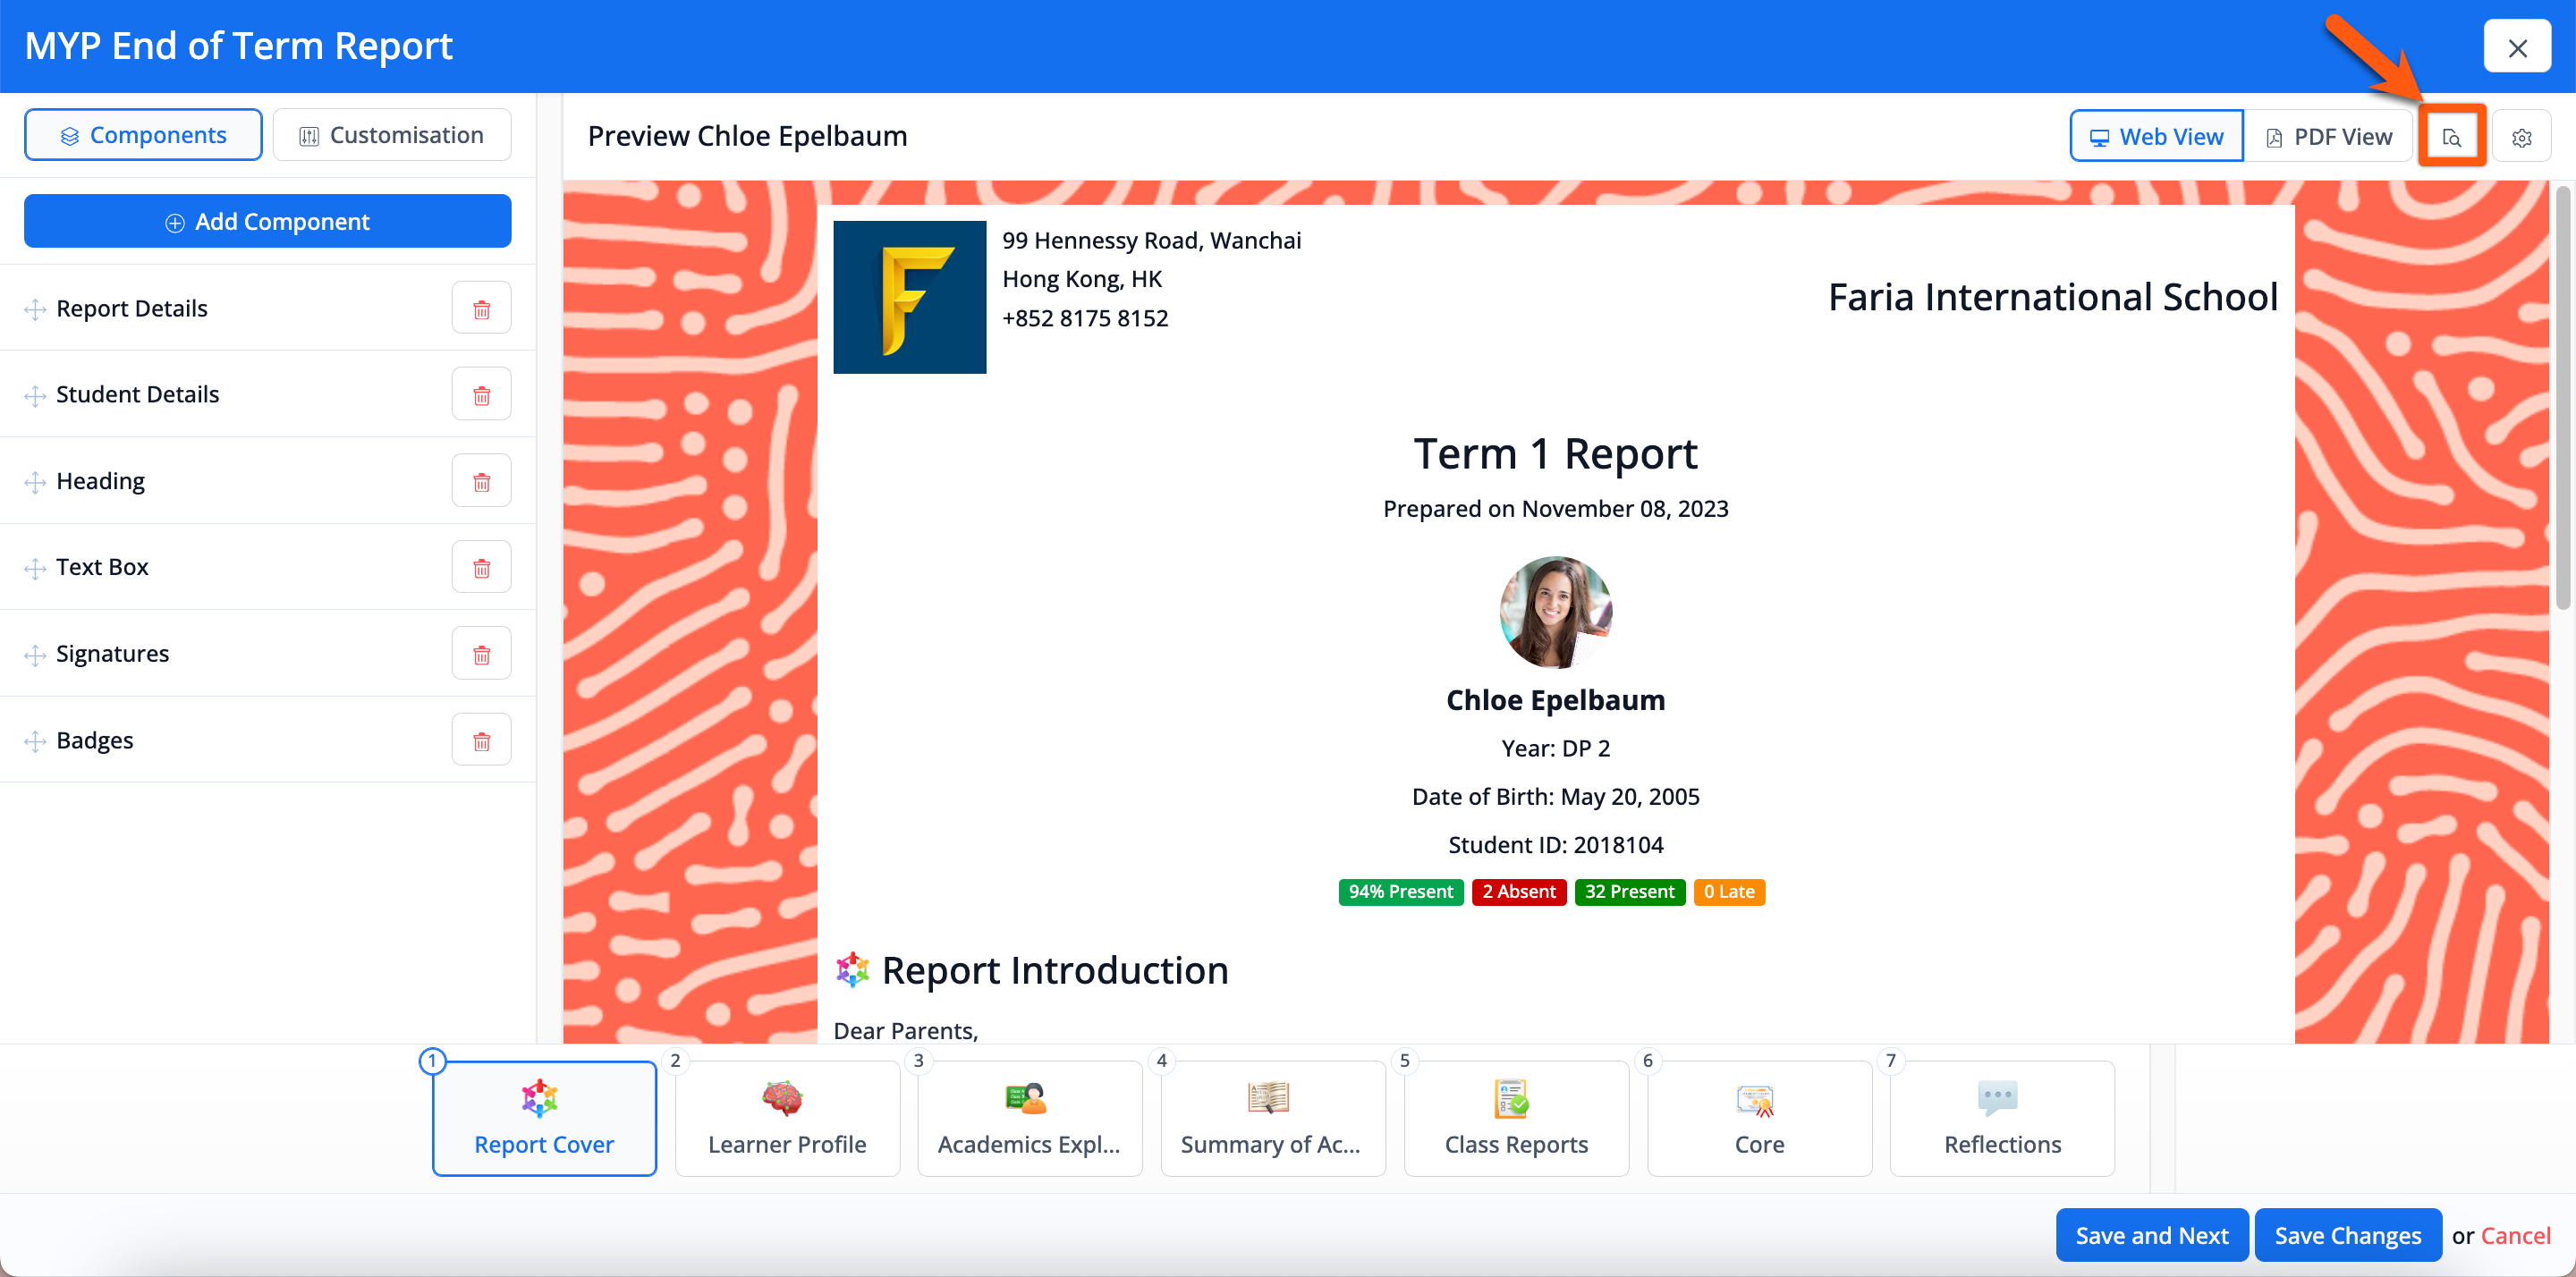The width and height of the screenshot is (2576, 1277).
Task: Delete the Report Details component
Action: (x=481, y=308)
